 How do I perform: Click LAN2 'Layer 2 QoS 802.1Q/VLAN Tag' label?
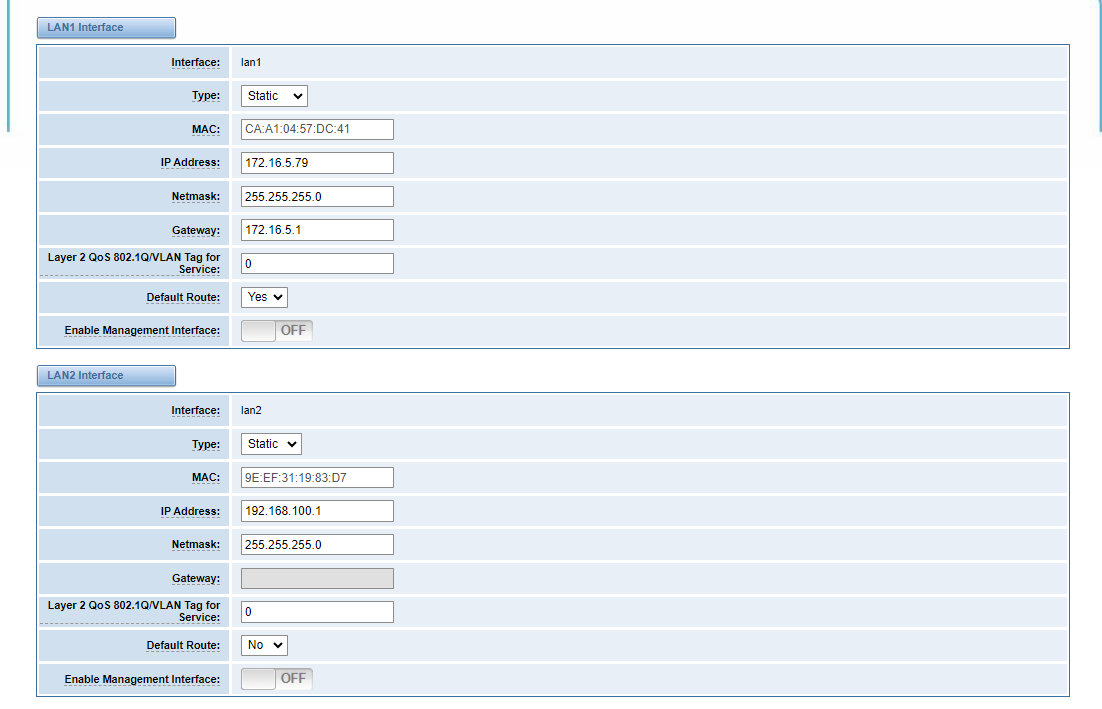134,611
